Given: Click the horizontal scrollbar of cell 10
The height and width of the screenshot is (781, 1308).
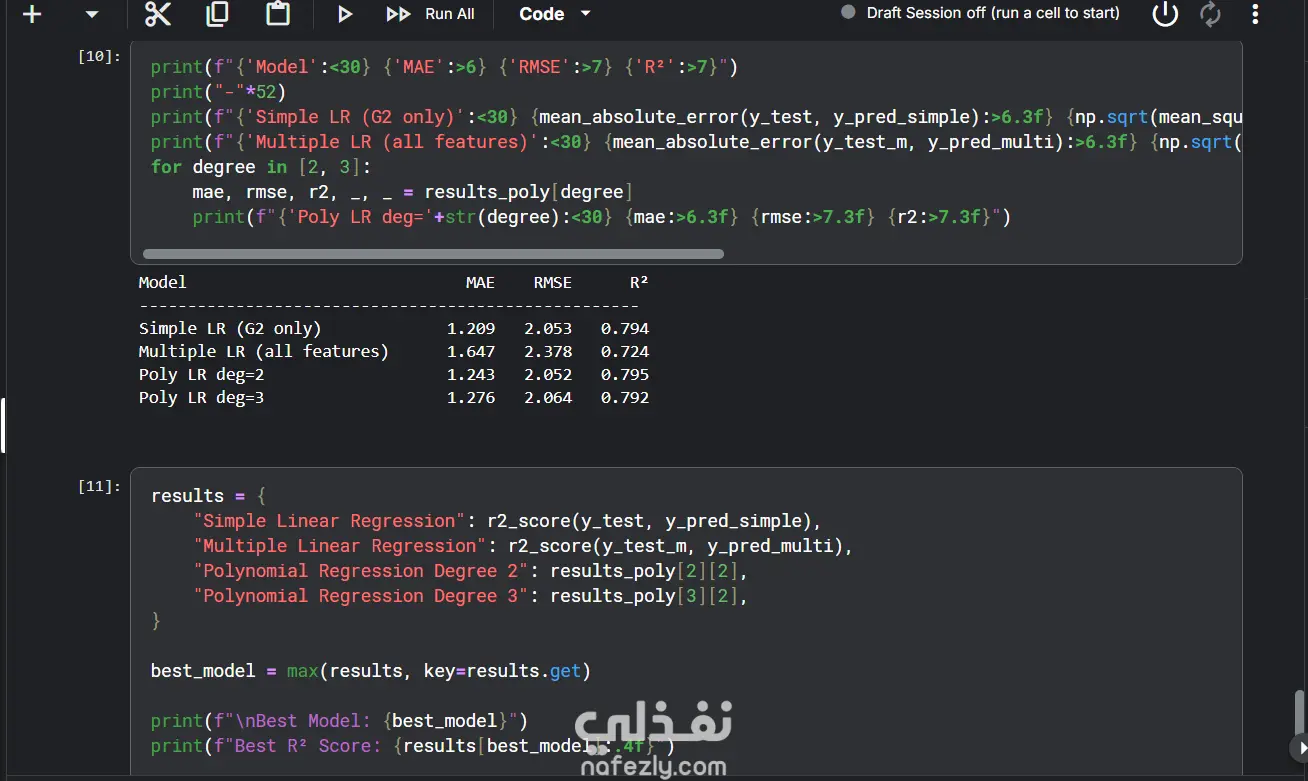Looking at the screenshot, I should 433,254.
